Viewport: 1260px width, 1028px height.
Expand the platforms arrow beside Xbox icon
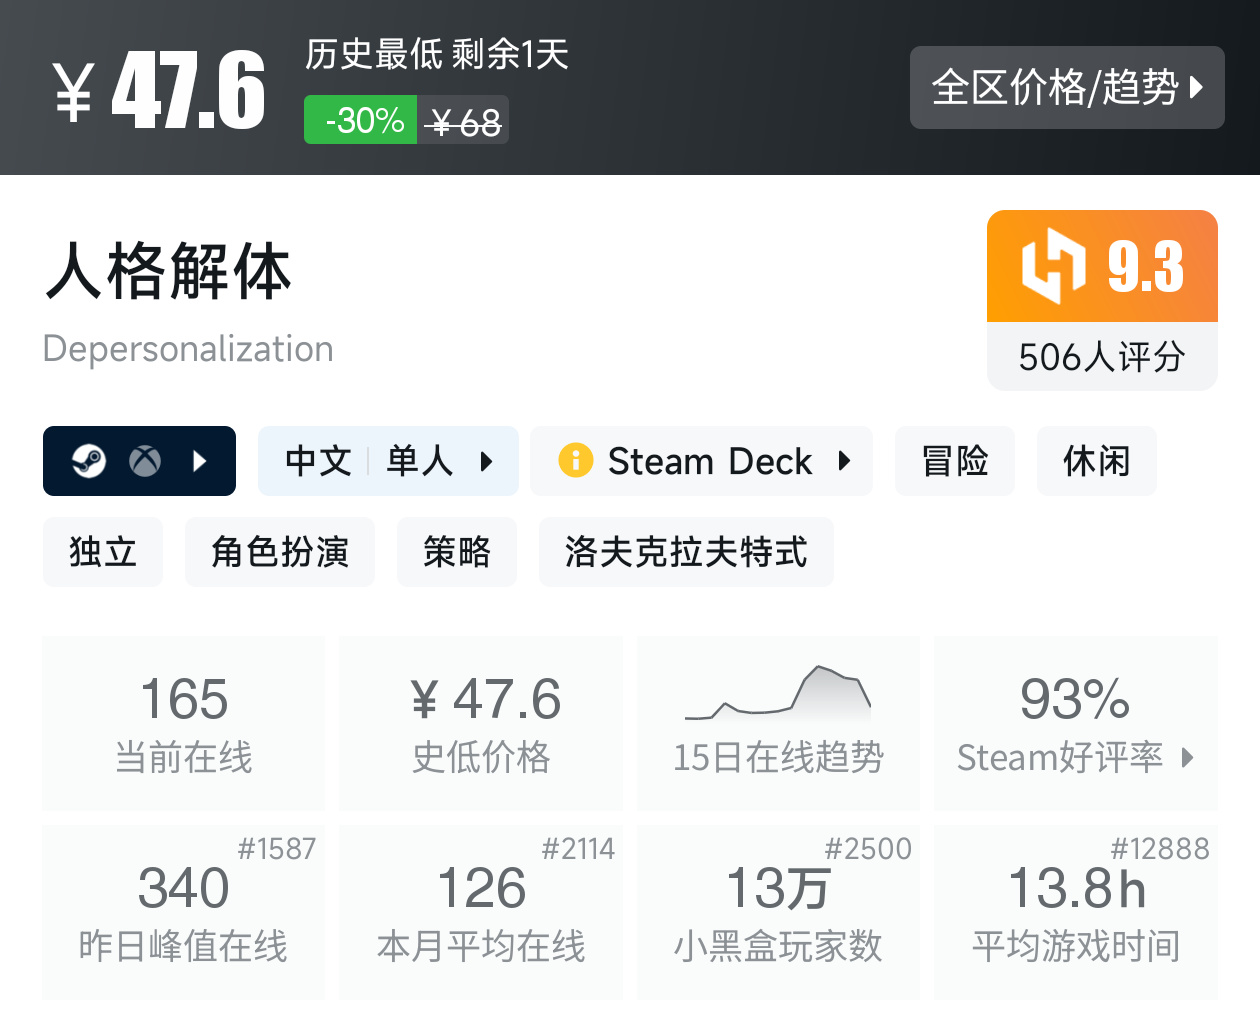(200, 461)
